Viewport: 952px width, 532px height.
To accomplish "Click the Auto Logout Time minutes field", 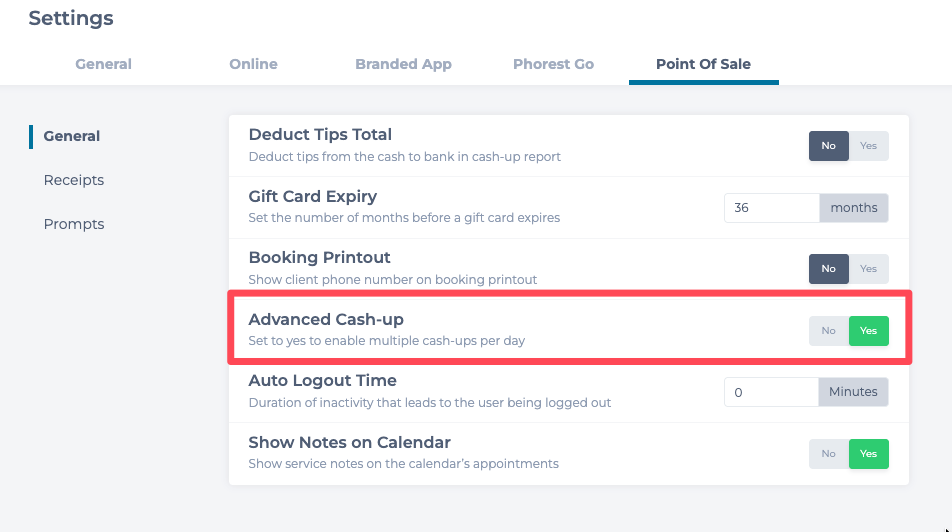I will coord(771,392).
